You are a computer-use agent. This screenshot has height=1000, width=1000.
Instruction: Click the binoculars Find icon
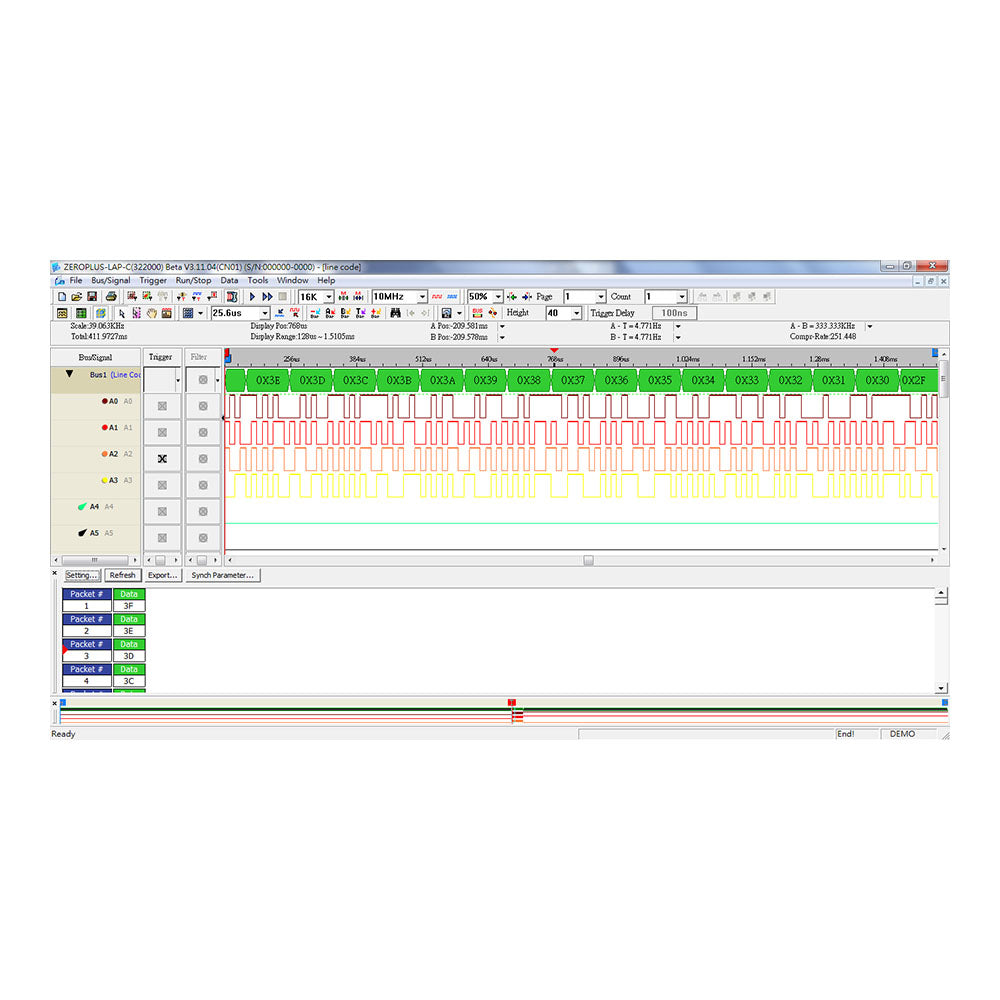coord(395,313)
